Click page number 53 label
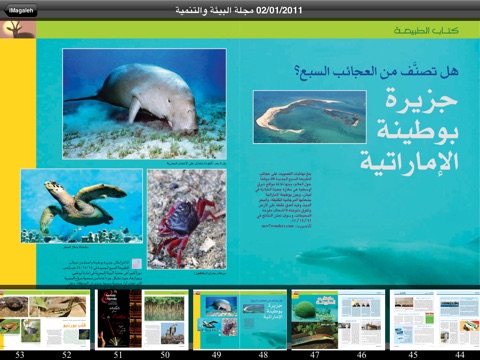The height and width of the screenshot is (360, 480). (x=20, y=355)
